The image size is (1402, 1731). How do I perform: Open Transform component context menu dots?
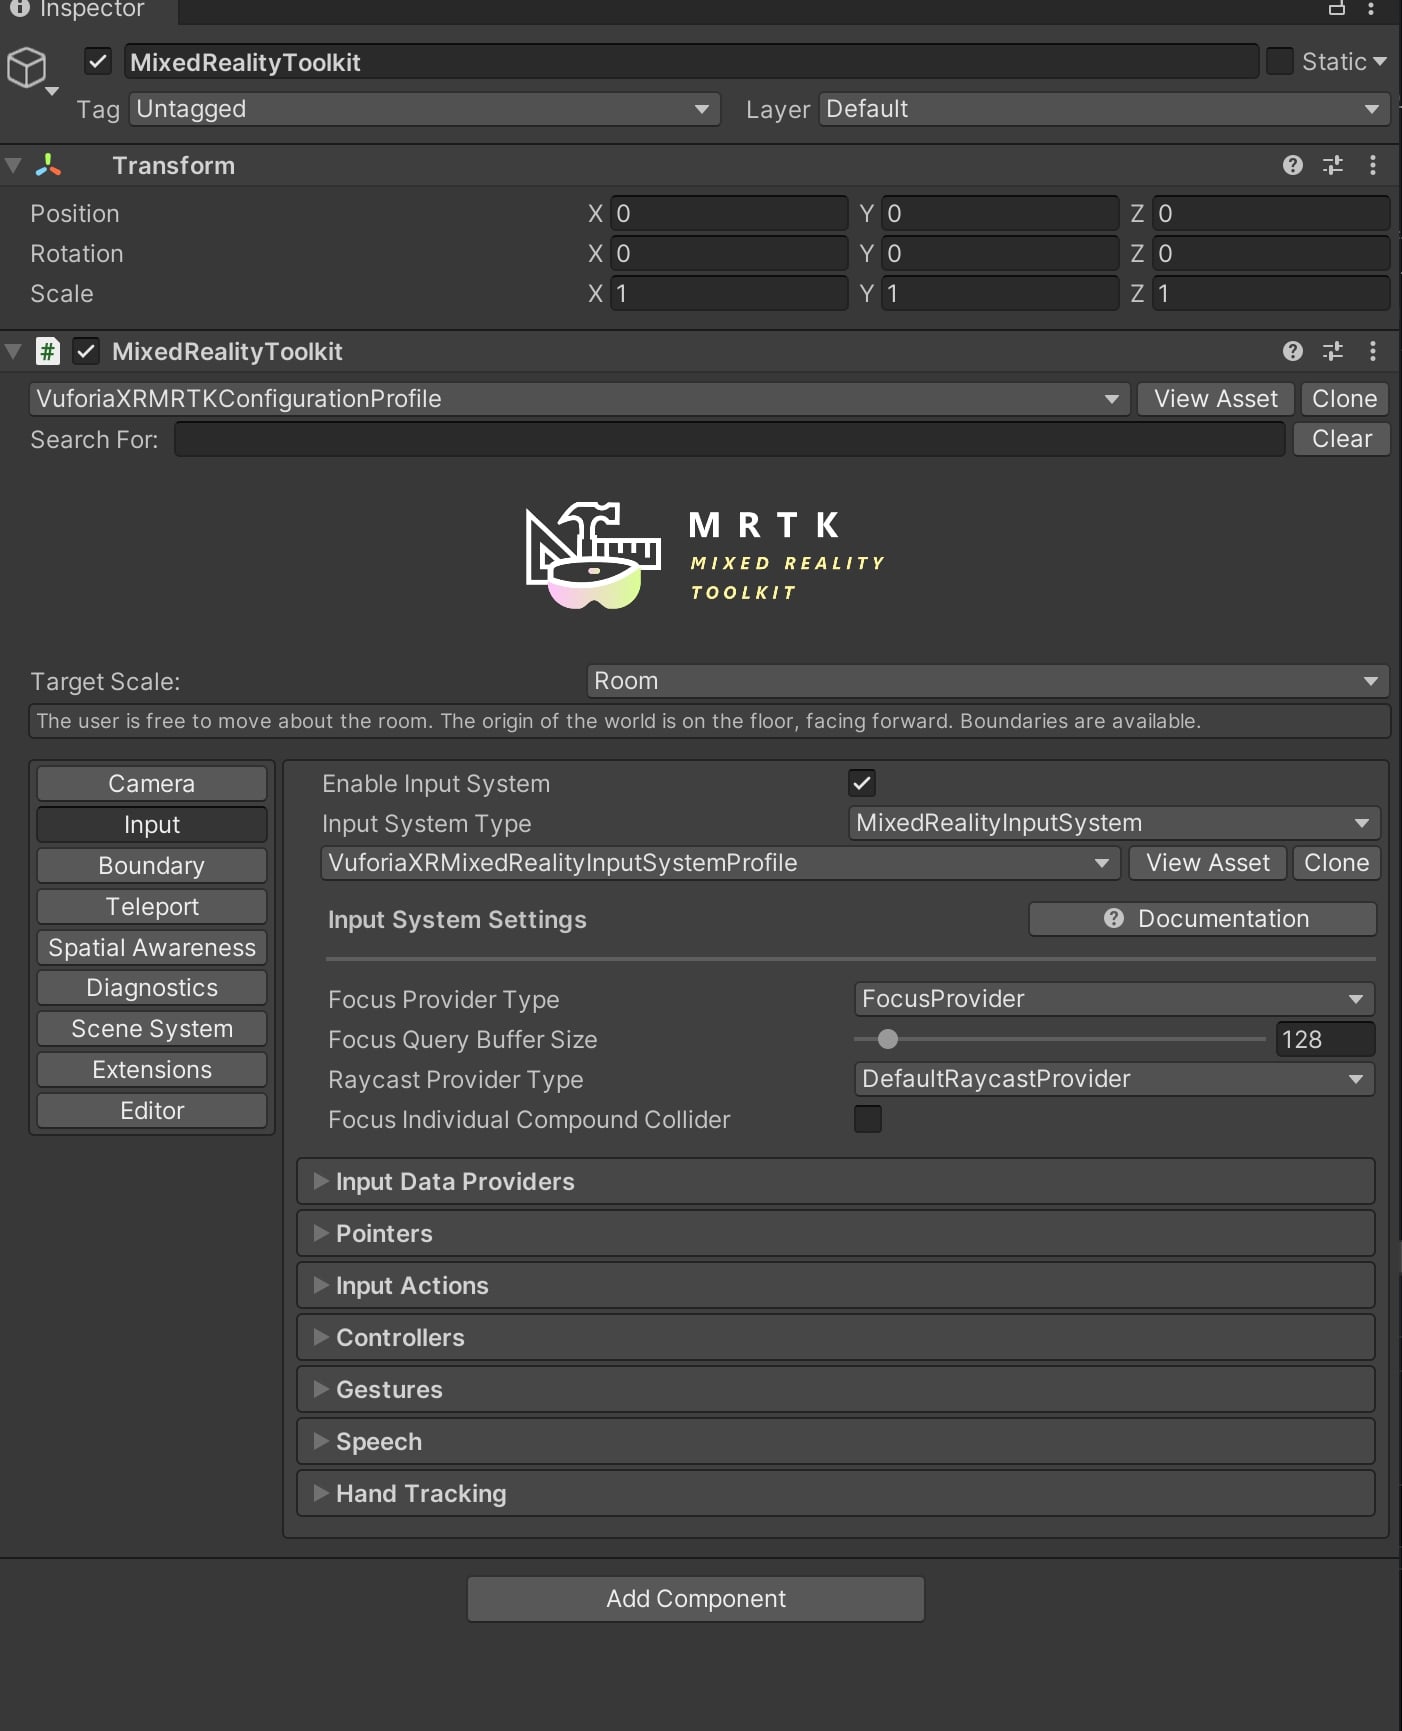1372,165
